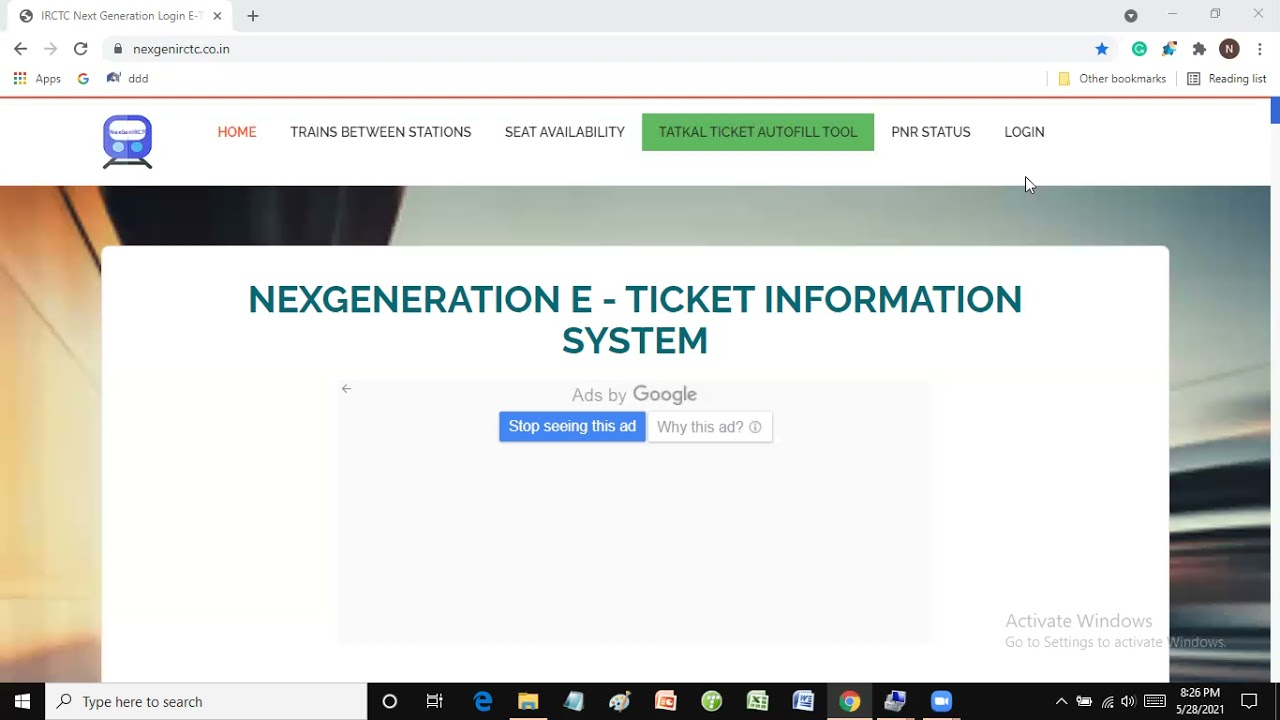Click the bookmark star in address bar
This screenshot has height=720, width=1280.
1102,48
